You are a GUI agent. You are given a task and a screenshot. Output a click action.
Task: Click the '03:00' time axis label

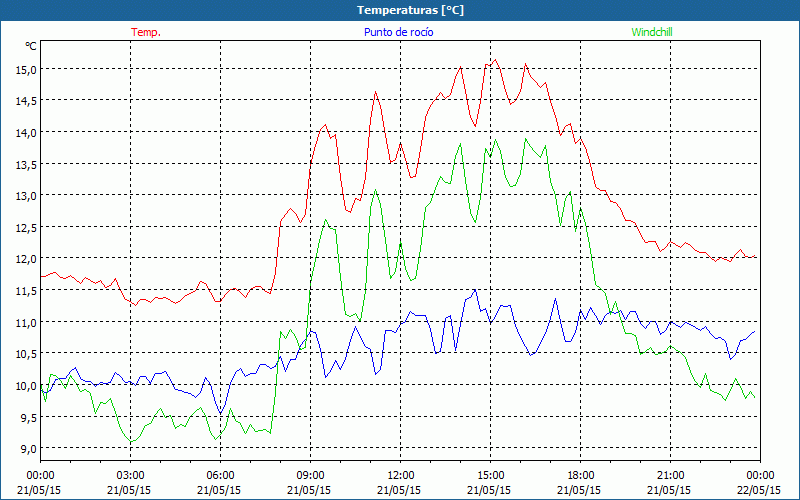130,476
